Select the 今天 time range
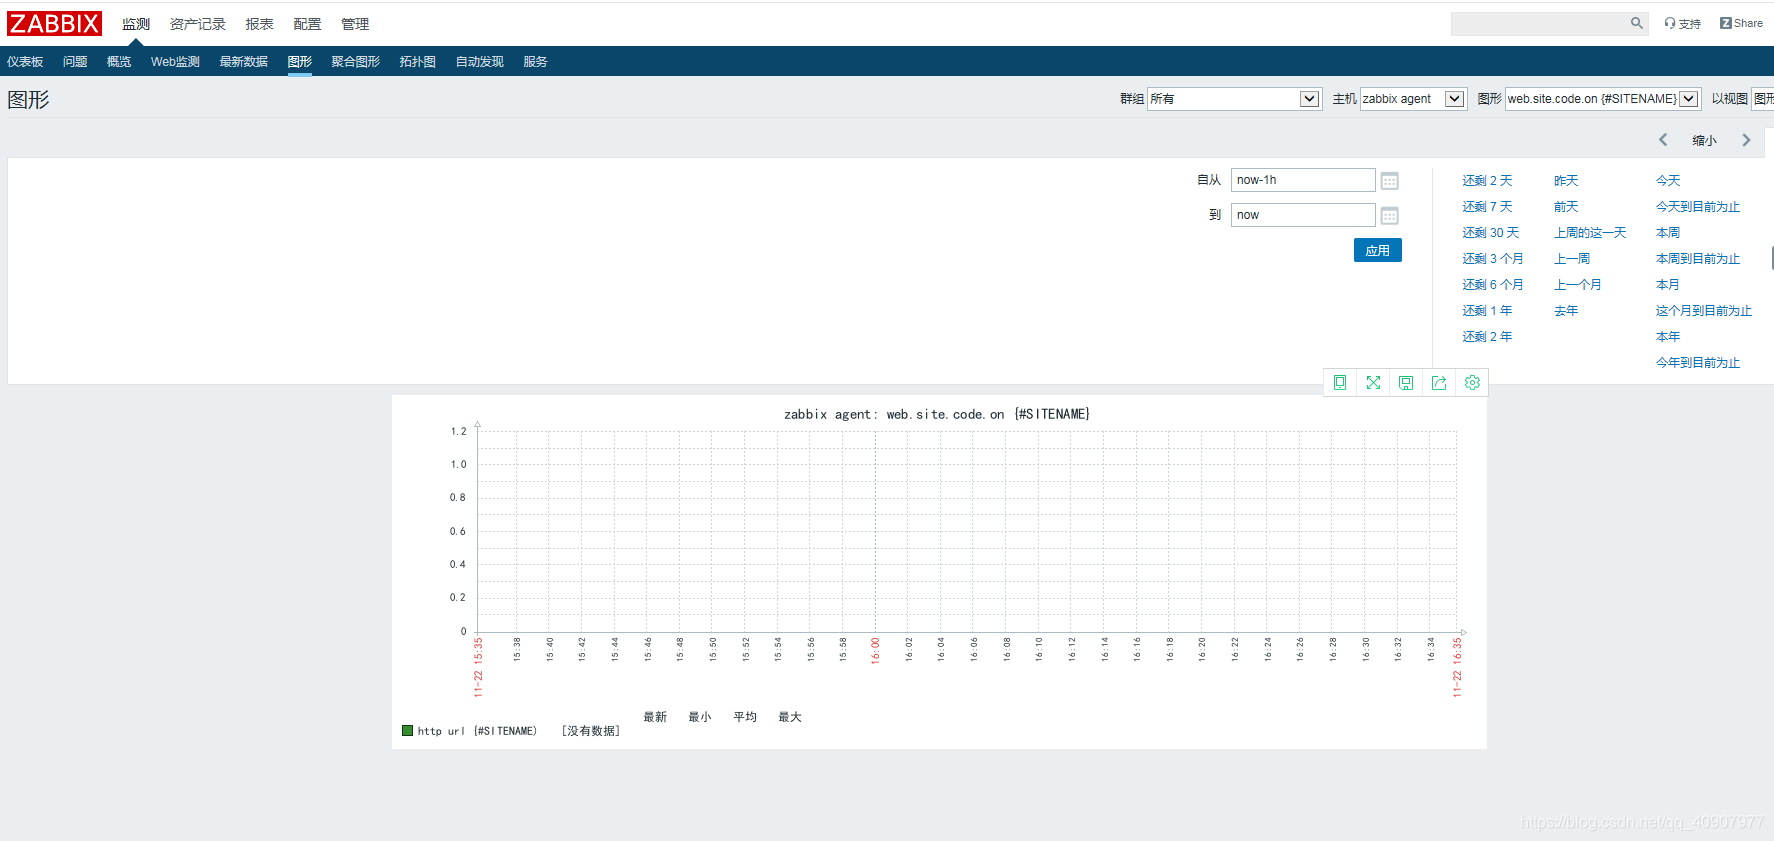Image resolution: width=1774 pixels, height=841 pixels. pos(1668,181)
